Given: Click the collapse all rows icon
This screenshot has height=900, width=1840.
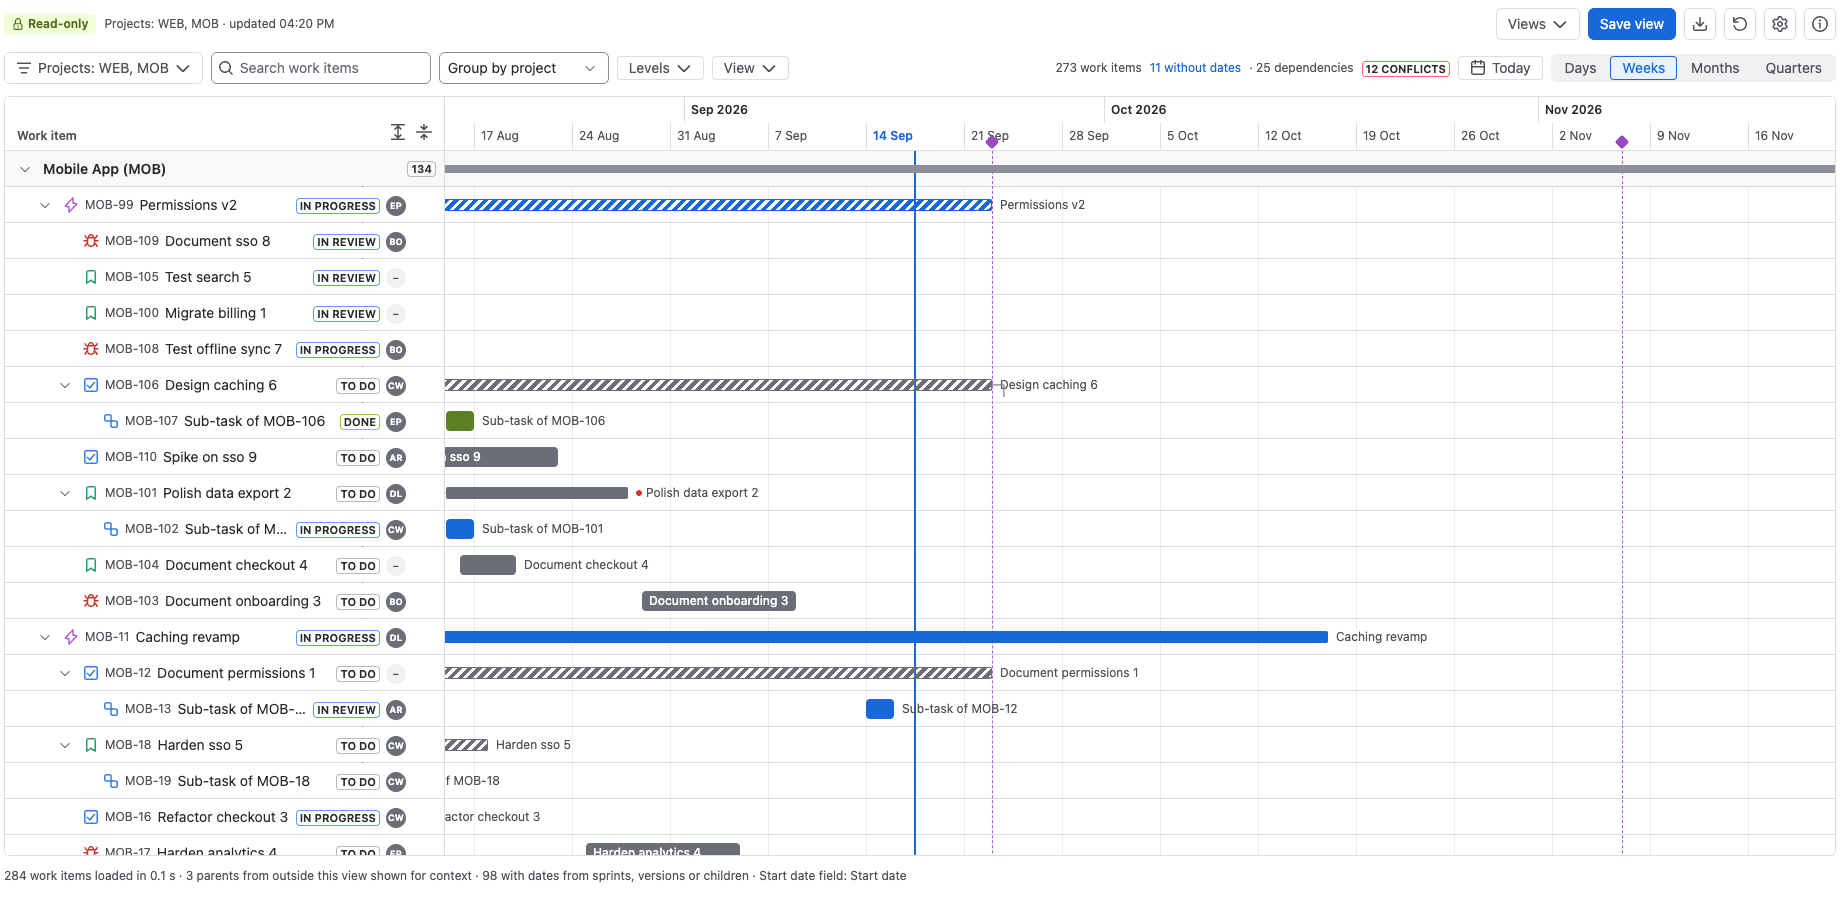Looking at the screenshot, I should (x=424, y=132).
